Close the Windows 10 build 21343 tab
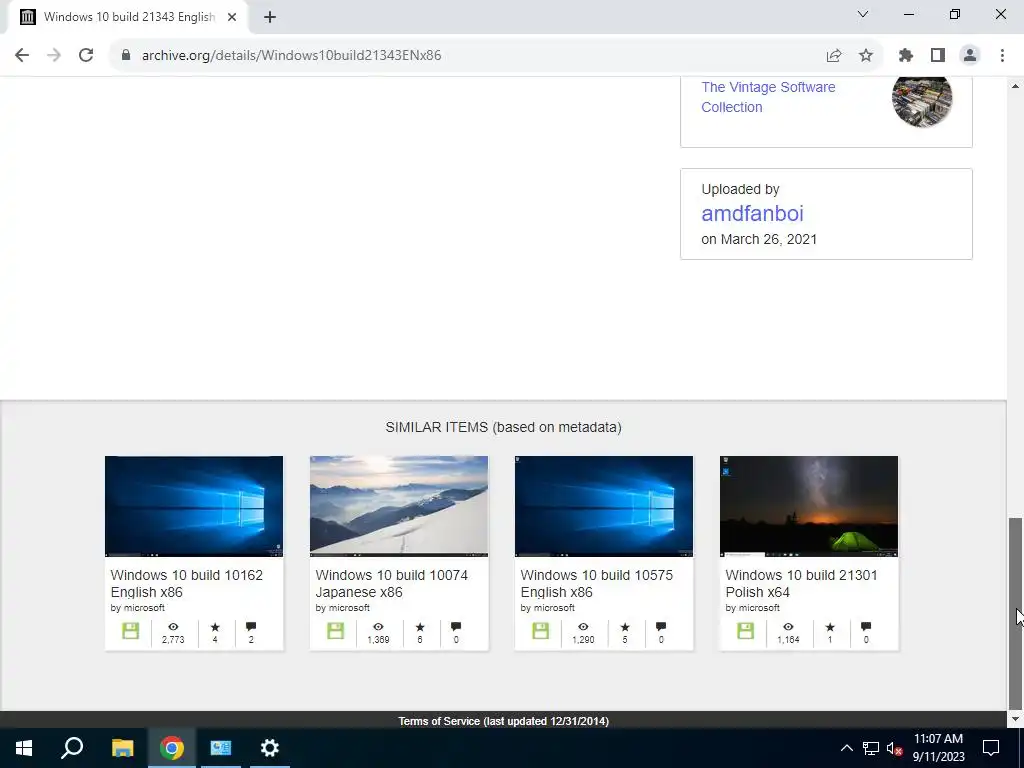Image resolution: width=1024 pixels, height=768 pixels. click(x=232, y=17)
